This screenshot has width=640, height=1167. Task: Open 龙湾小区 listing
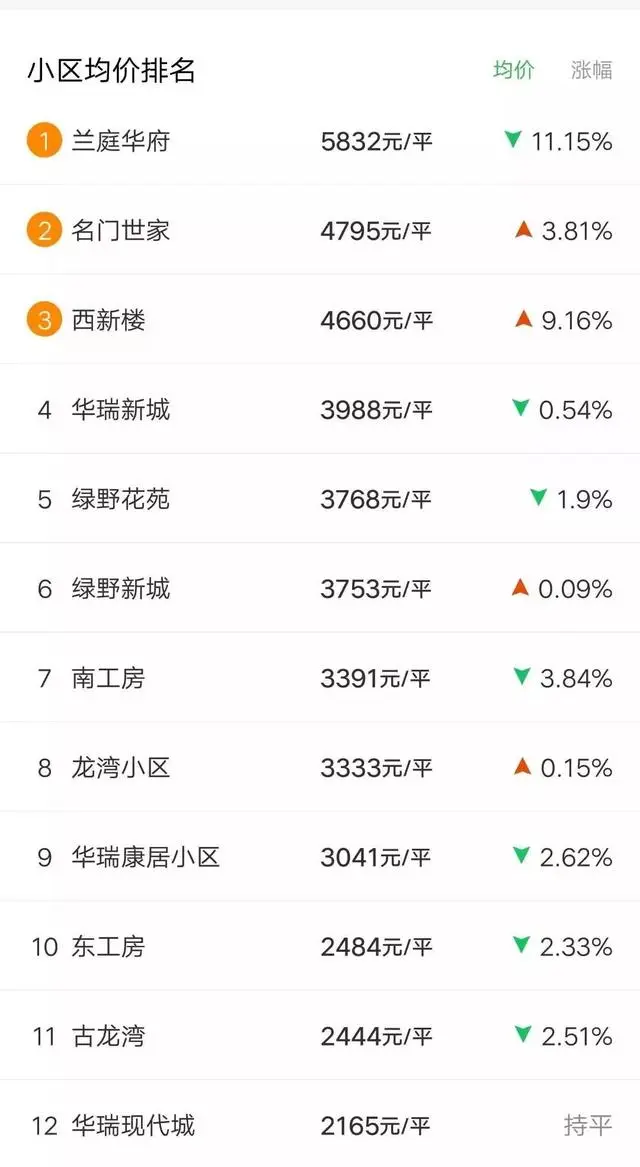coord(320,767)
